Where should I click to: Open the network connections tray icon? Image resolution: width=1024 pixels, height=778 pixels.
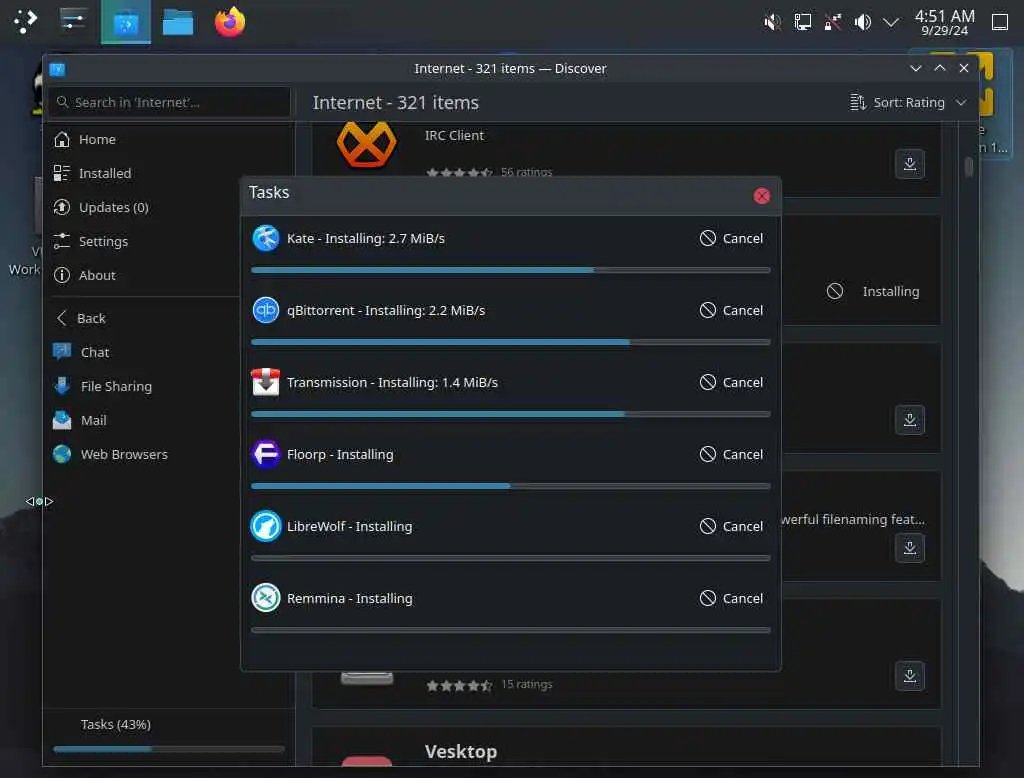tap(833, 22)
